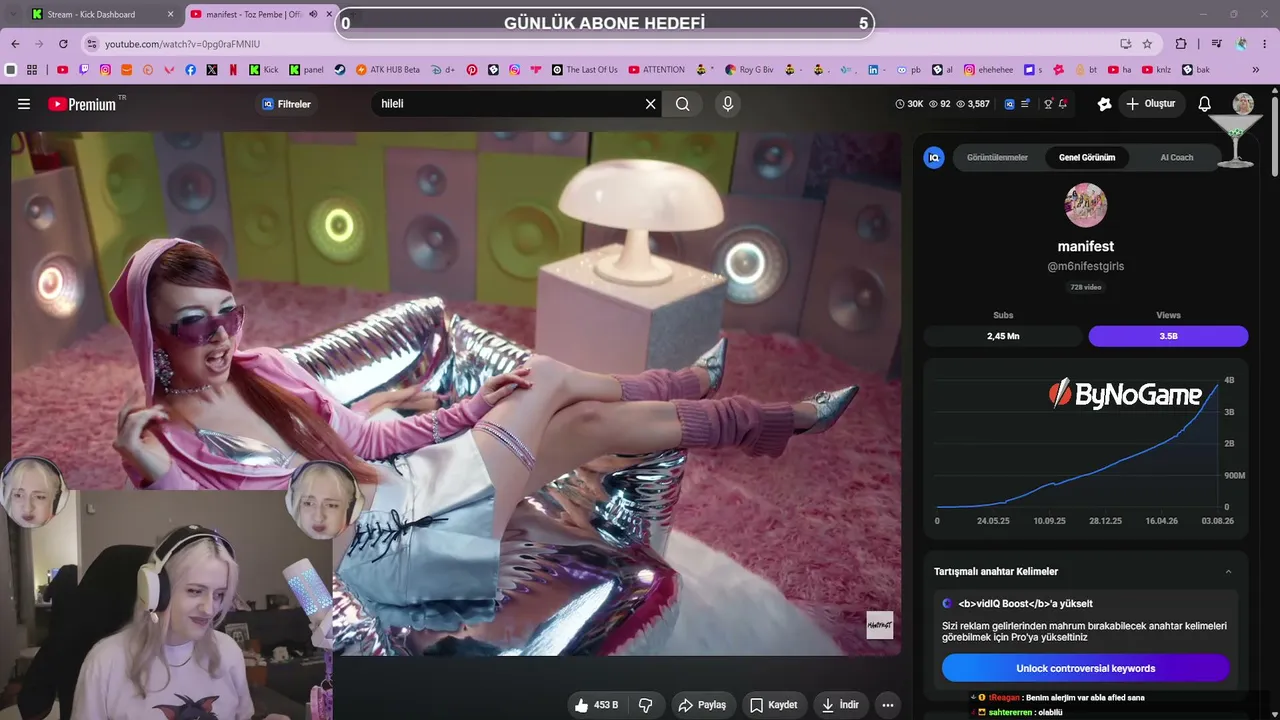Open the Twitch bookmark icon

point(84,70)
